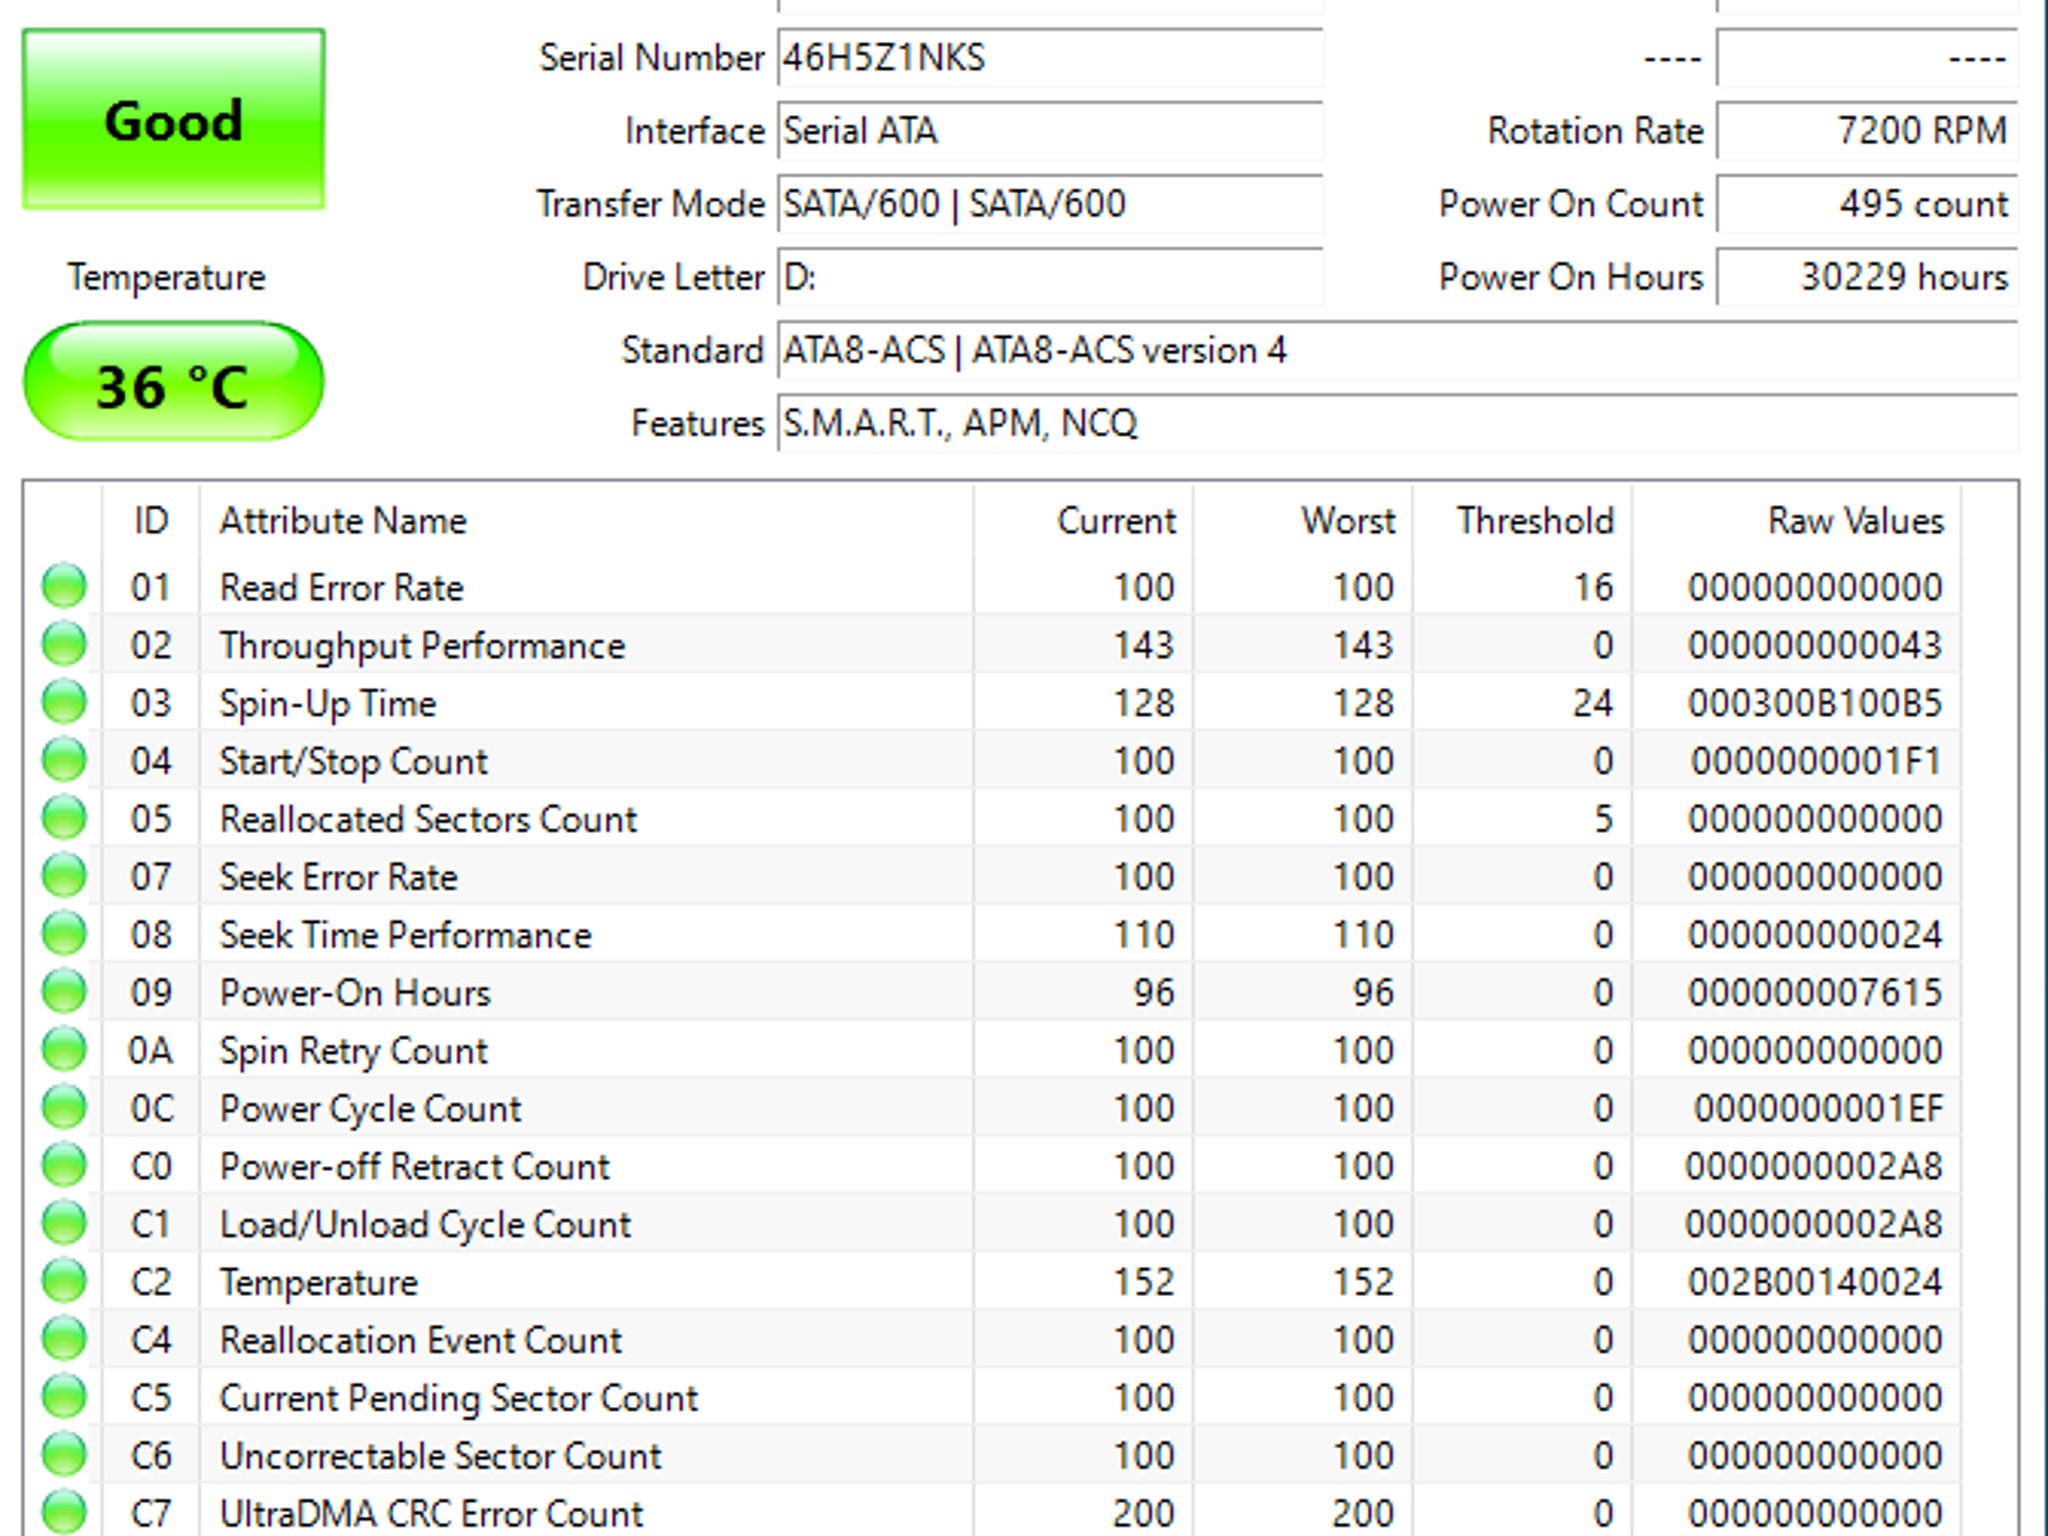
Task: Select the Serial Number field showing 46H5Z1NKS
Action: click(1050, 57)
